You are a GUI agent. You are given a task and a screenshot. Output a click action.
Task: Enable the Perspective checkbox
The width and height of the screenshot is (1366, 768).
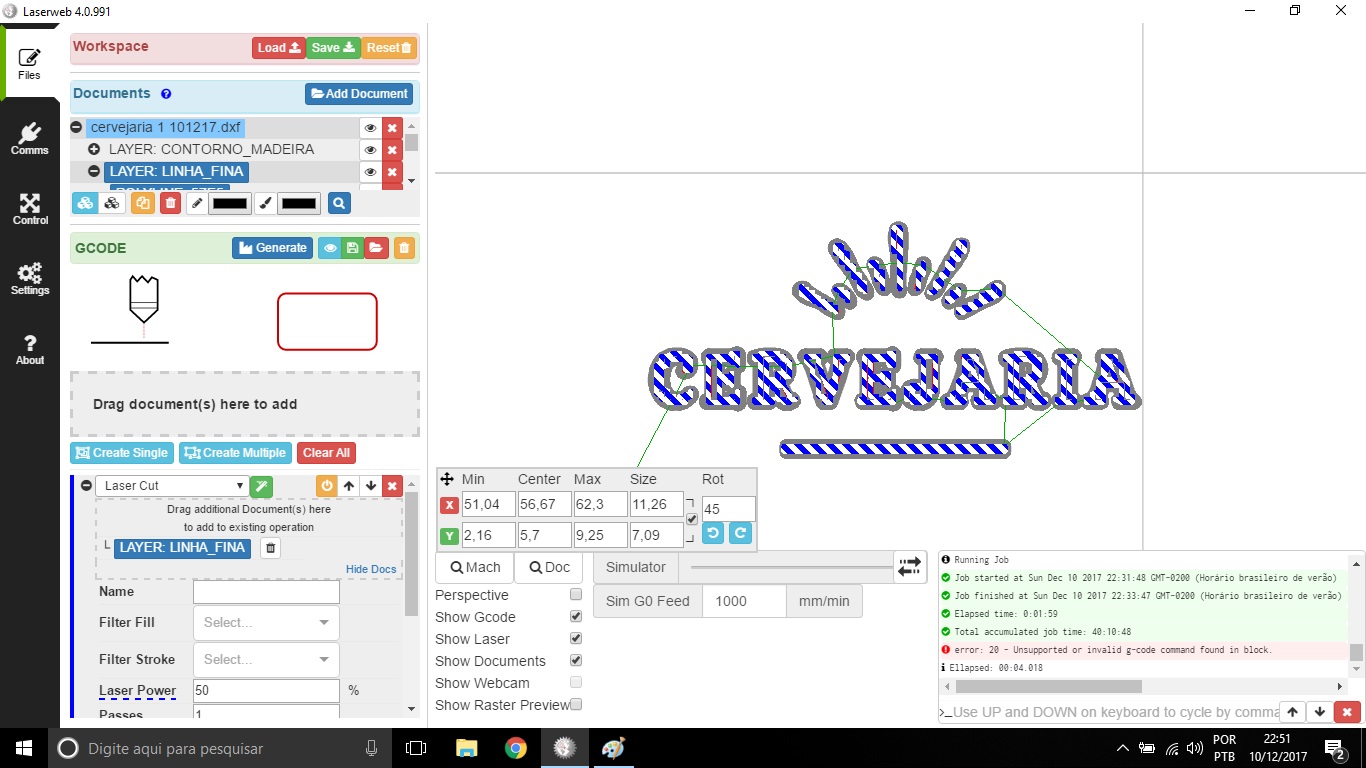(576, 594)
